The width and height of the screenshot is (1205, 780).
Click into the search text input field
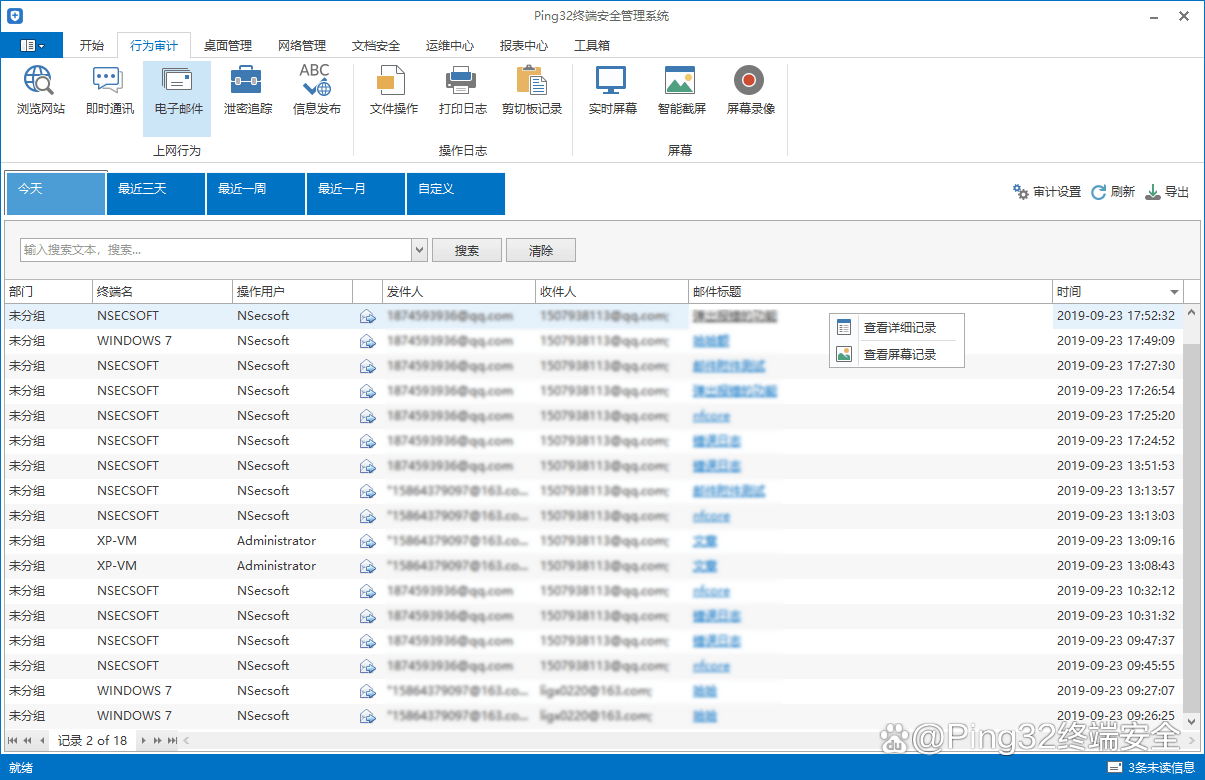216,250
